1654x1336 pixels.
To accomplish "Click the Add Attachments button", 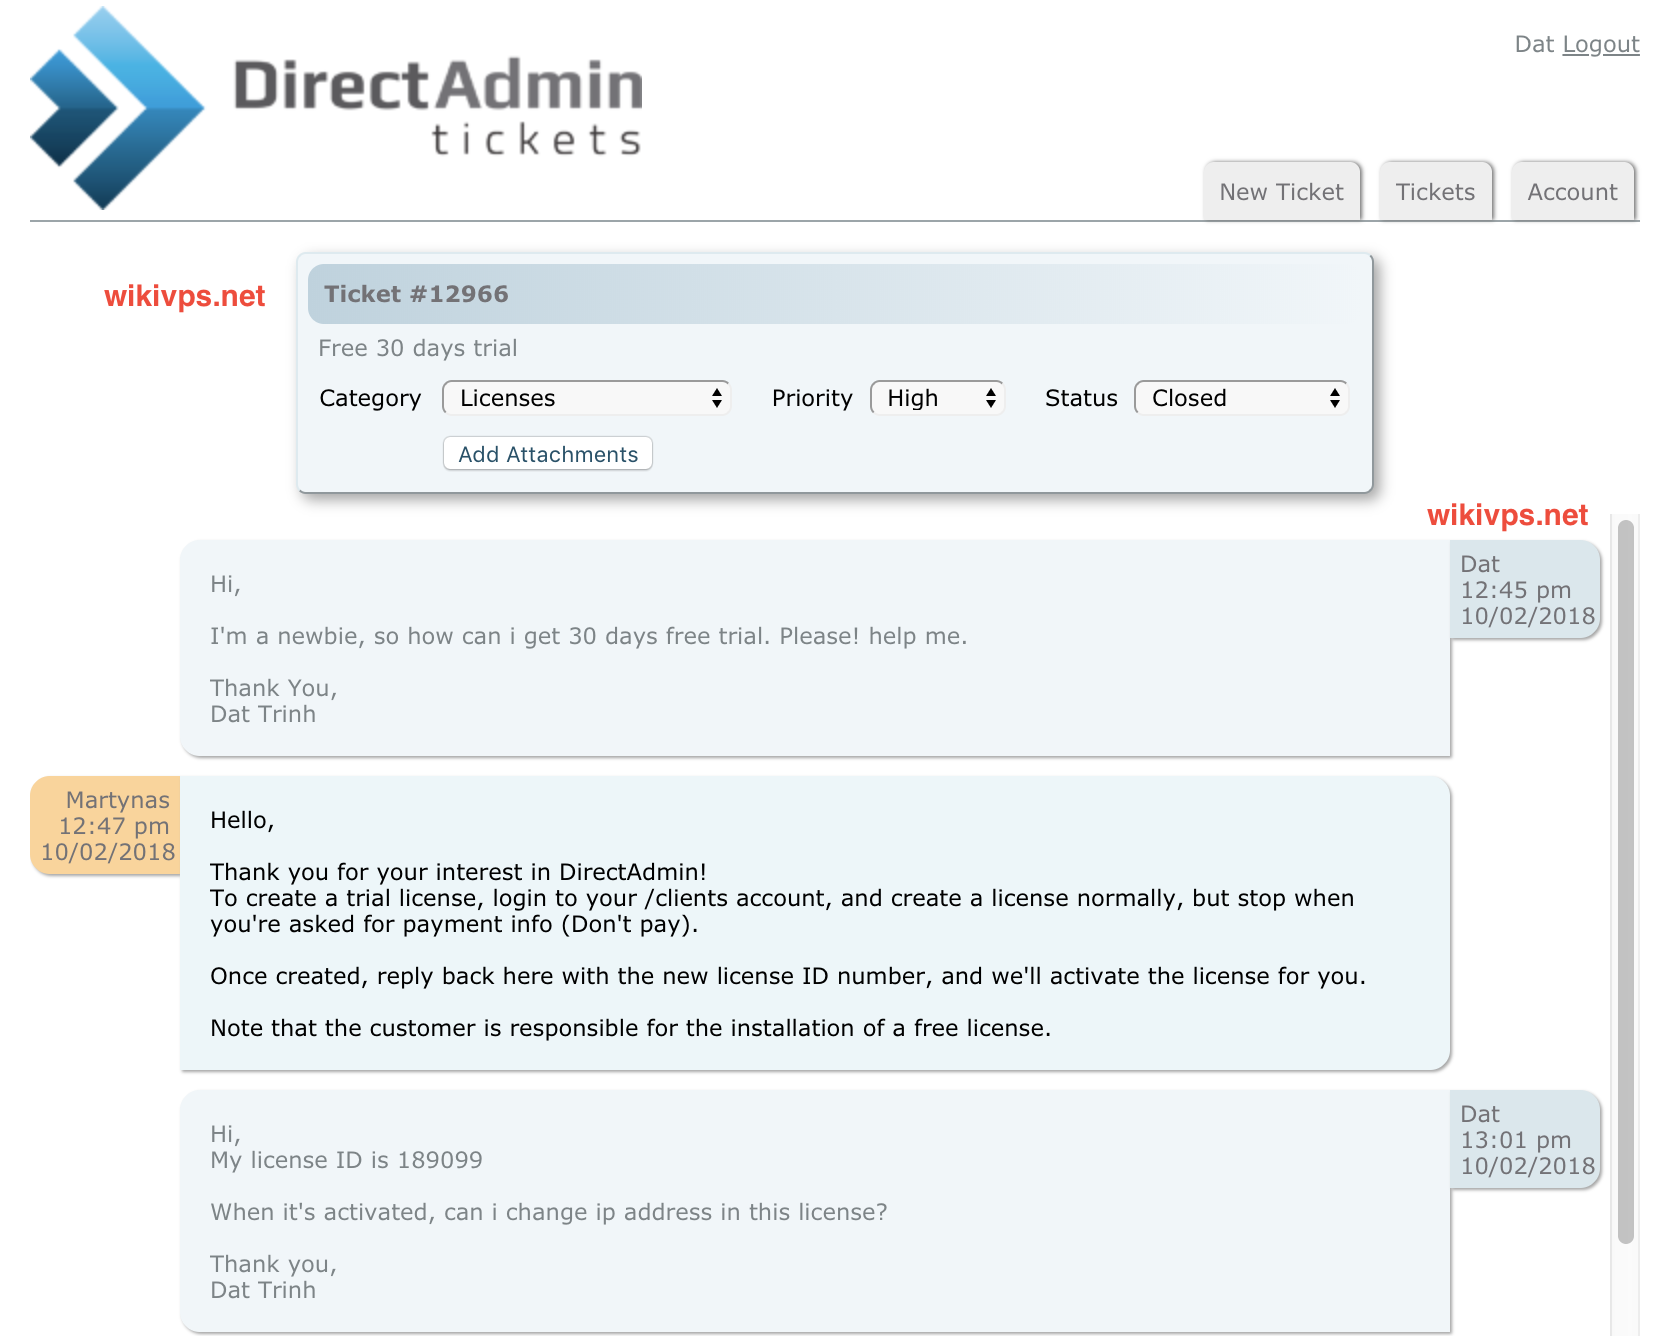I will [x=548, y=454].
